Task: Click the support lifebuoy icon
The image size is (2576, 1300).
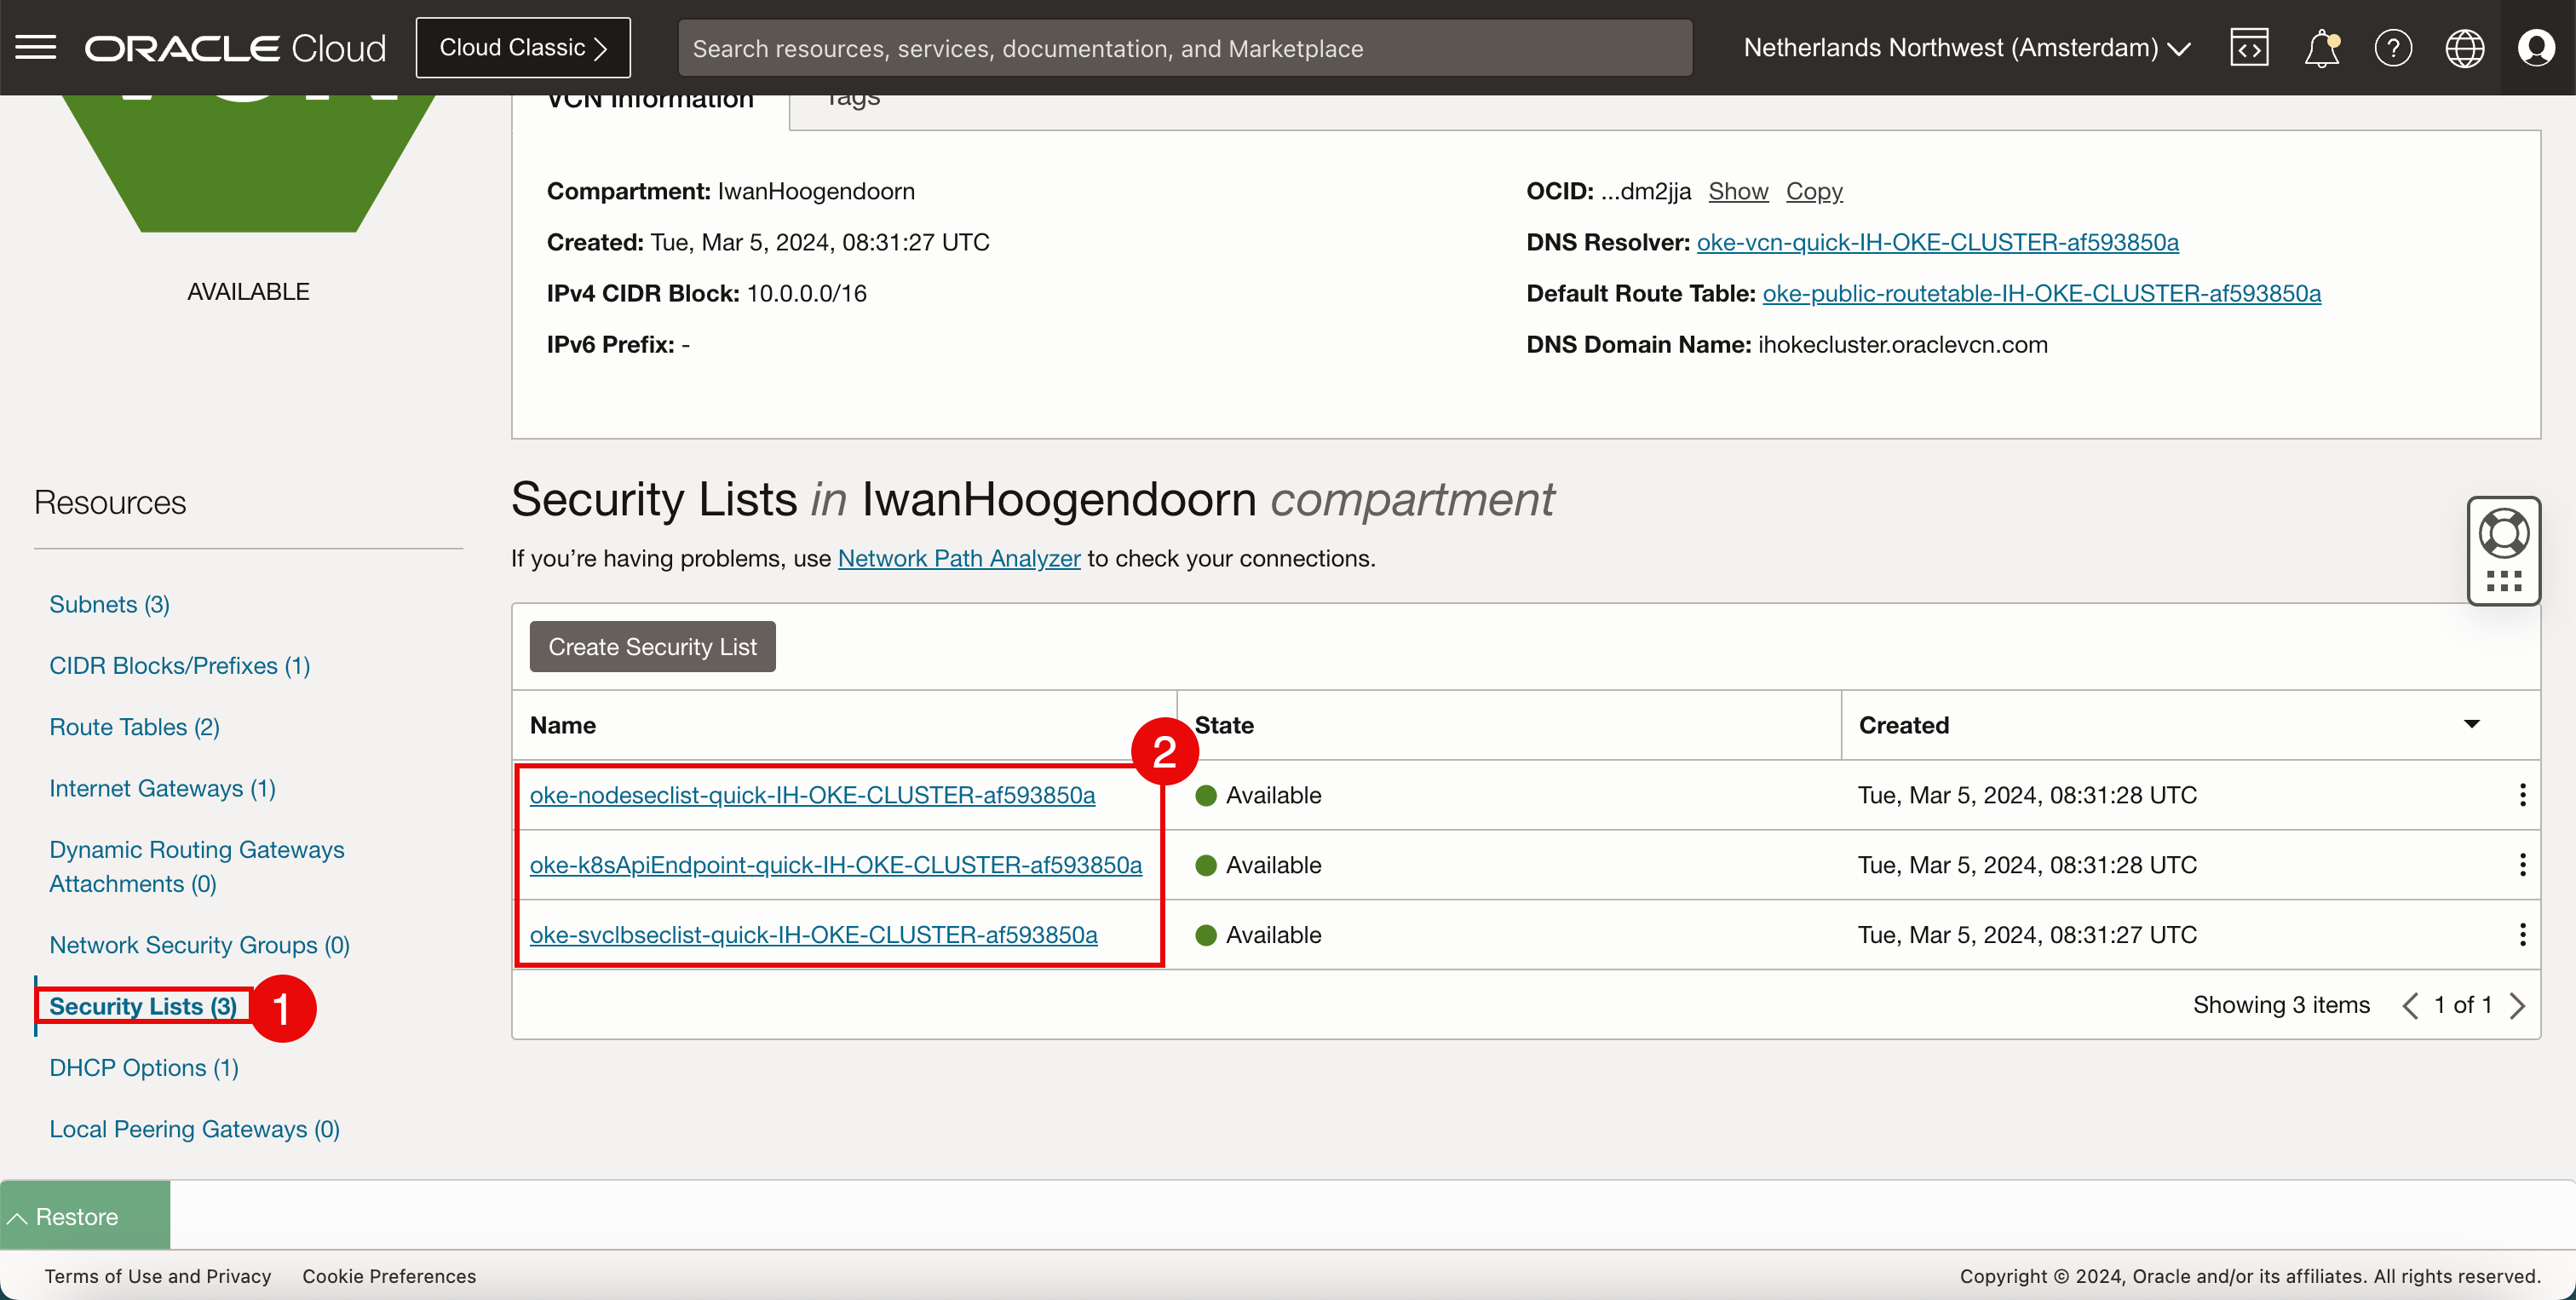Action: 2503,533
